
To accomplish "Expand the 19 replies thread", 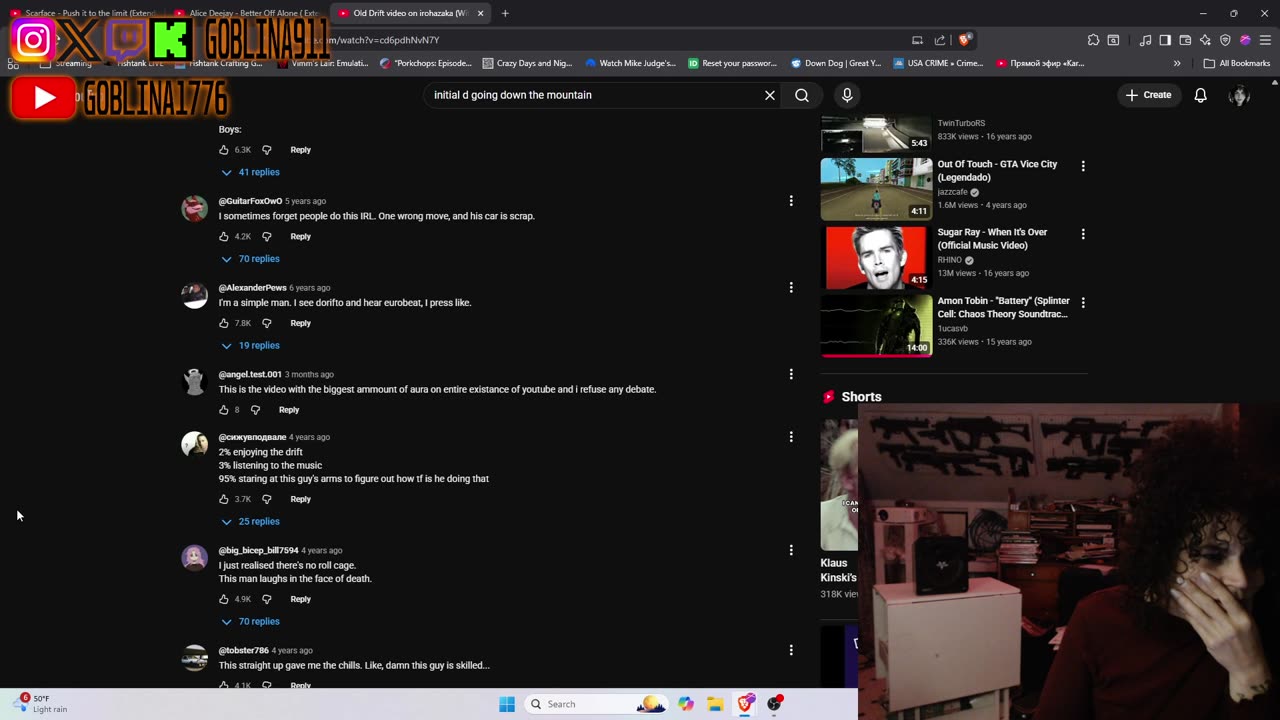I will tap(250, 345).
